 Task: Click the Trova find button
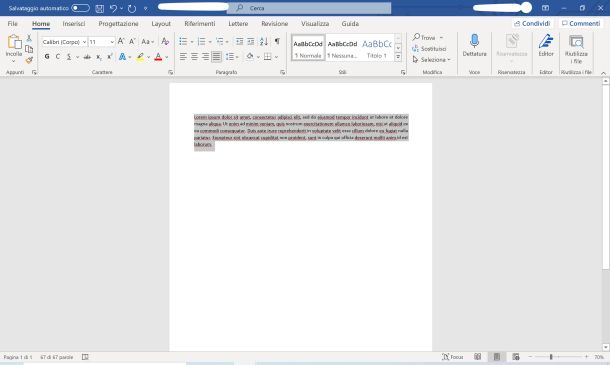424,37
